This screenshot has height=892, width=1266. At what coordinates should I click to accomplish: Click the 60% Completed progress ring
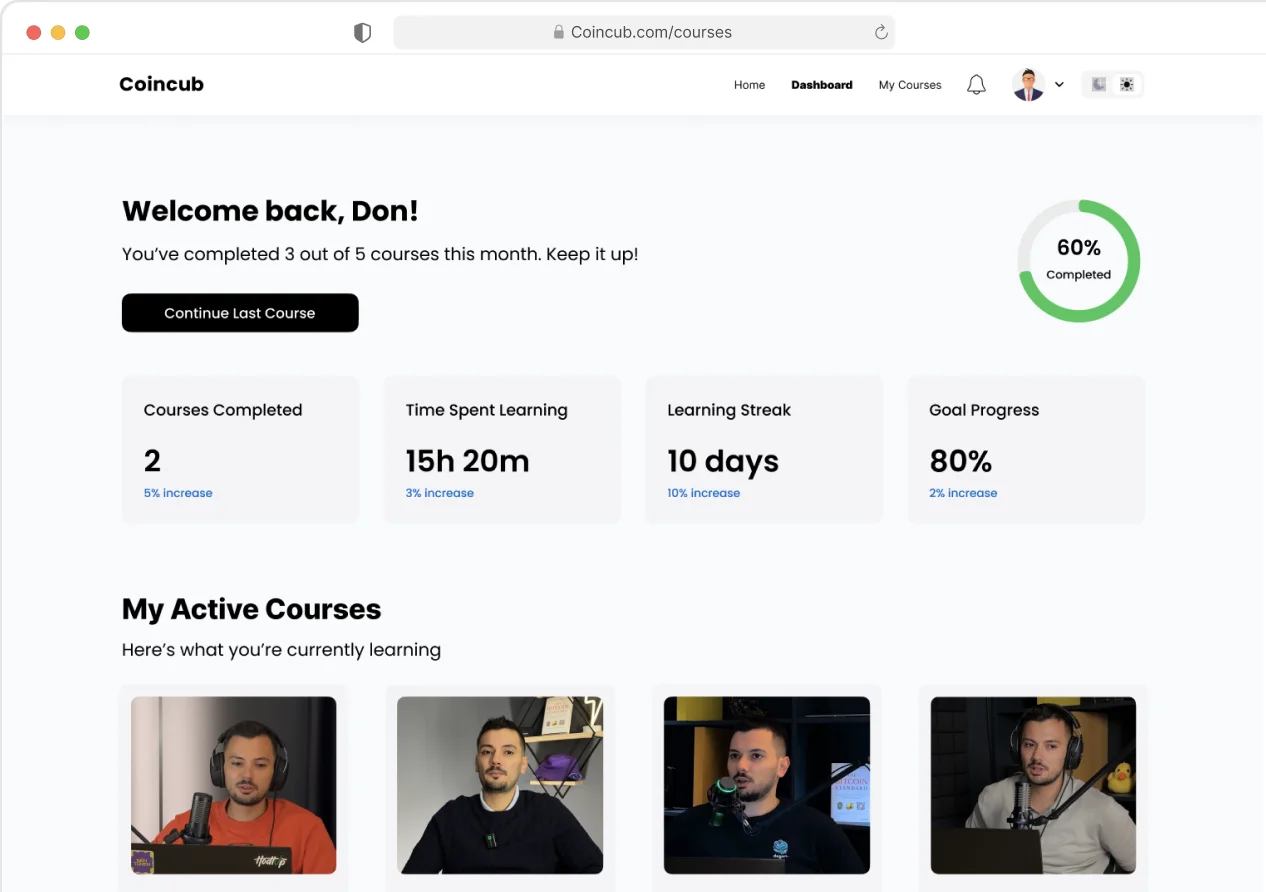click(1079, 261)
